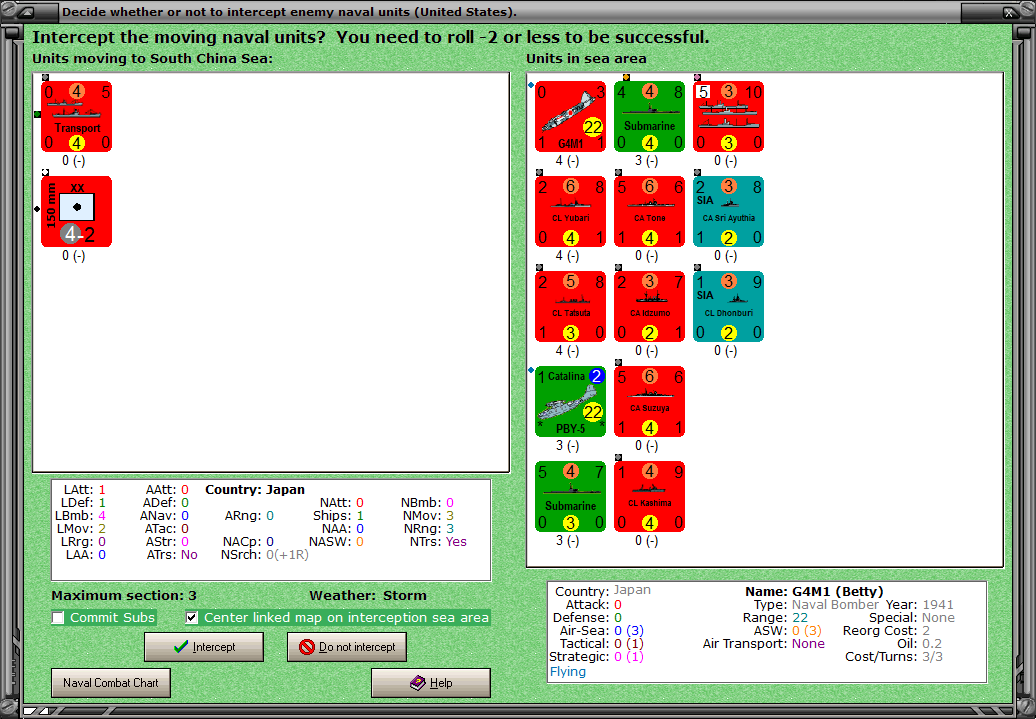Image resolution: width=1036 pixels, height=719 pixels.
Task: Click the NSrch: 0(+1R) value
Action: (x=265, y=554)
